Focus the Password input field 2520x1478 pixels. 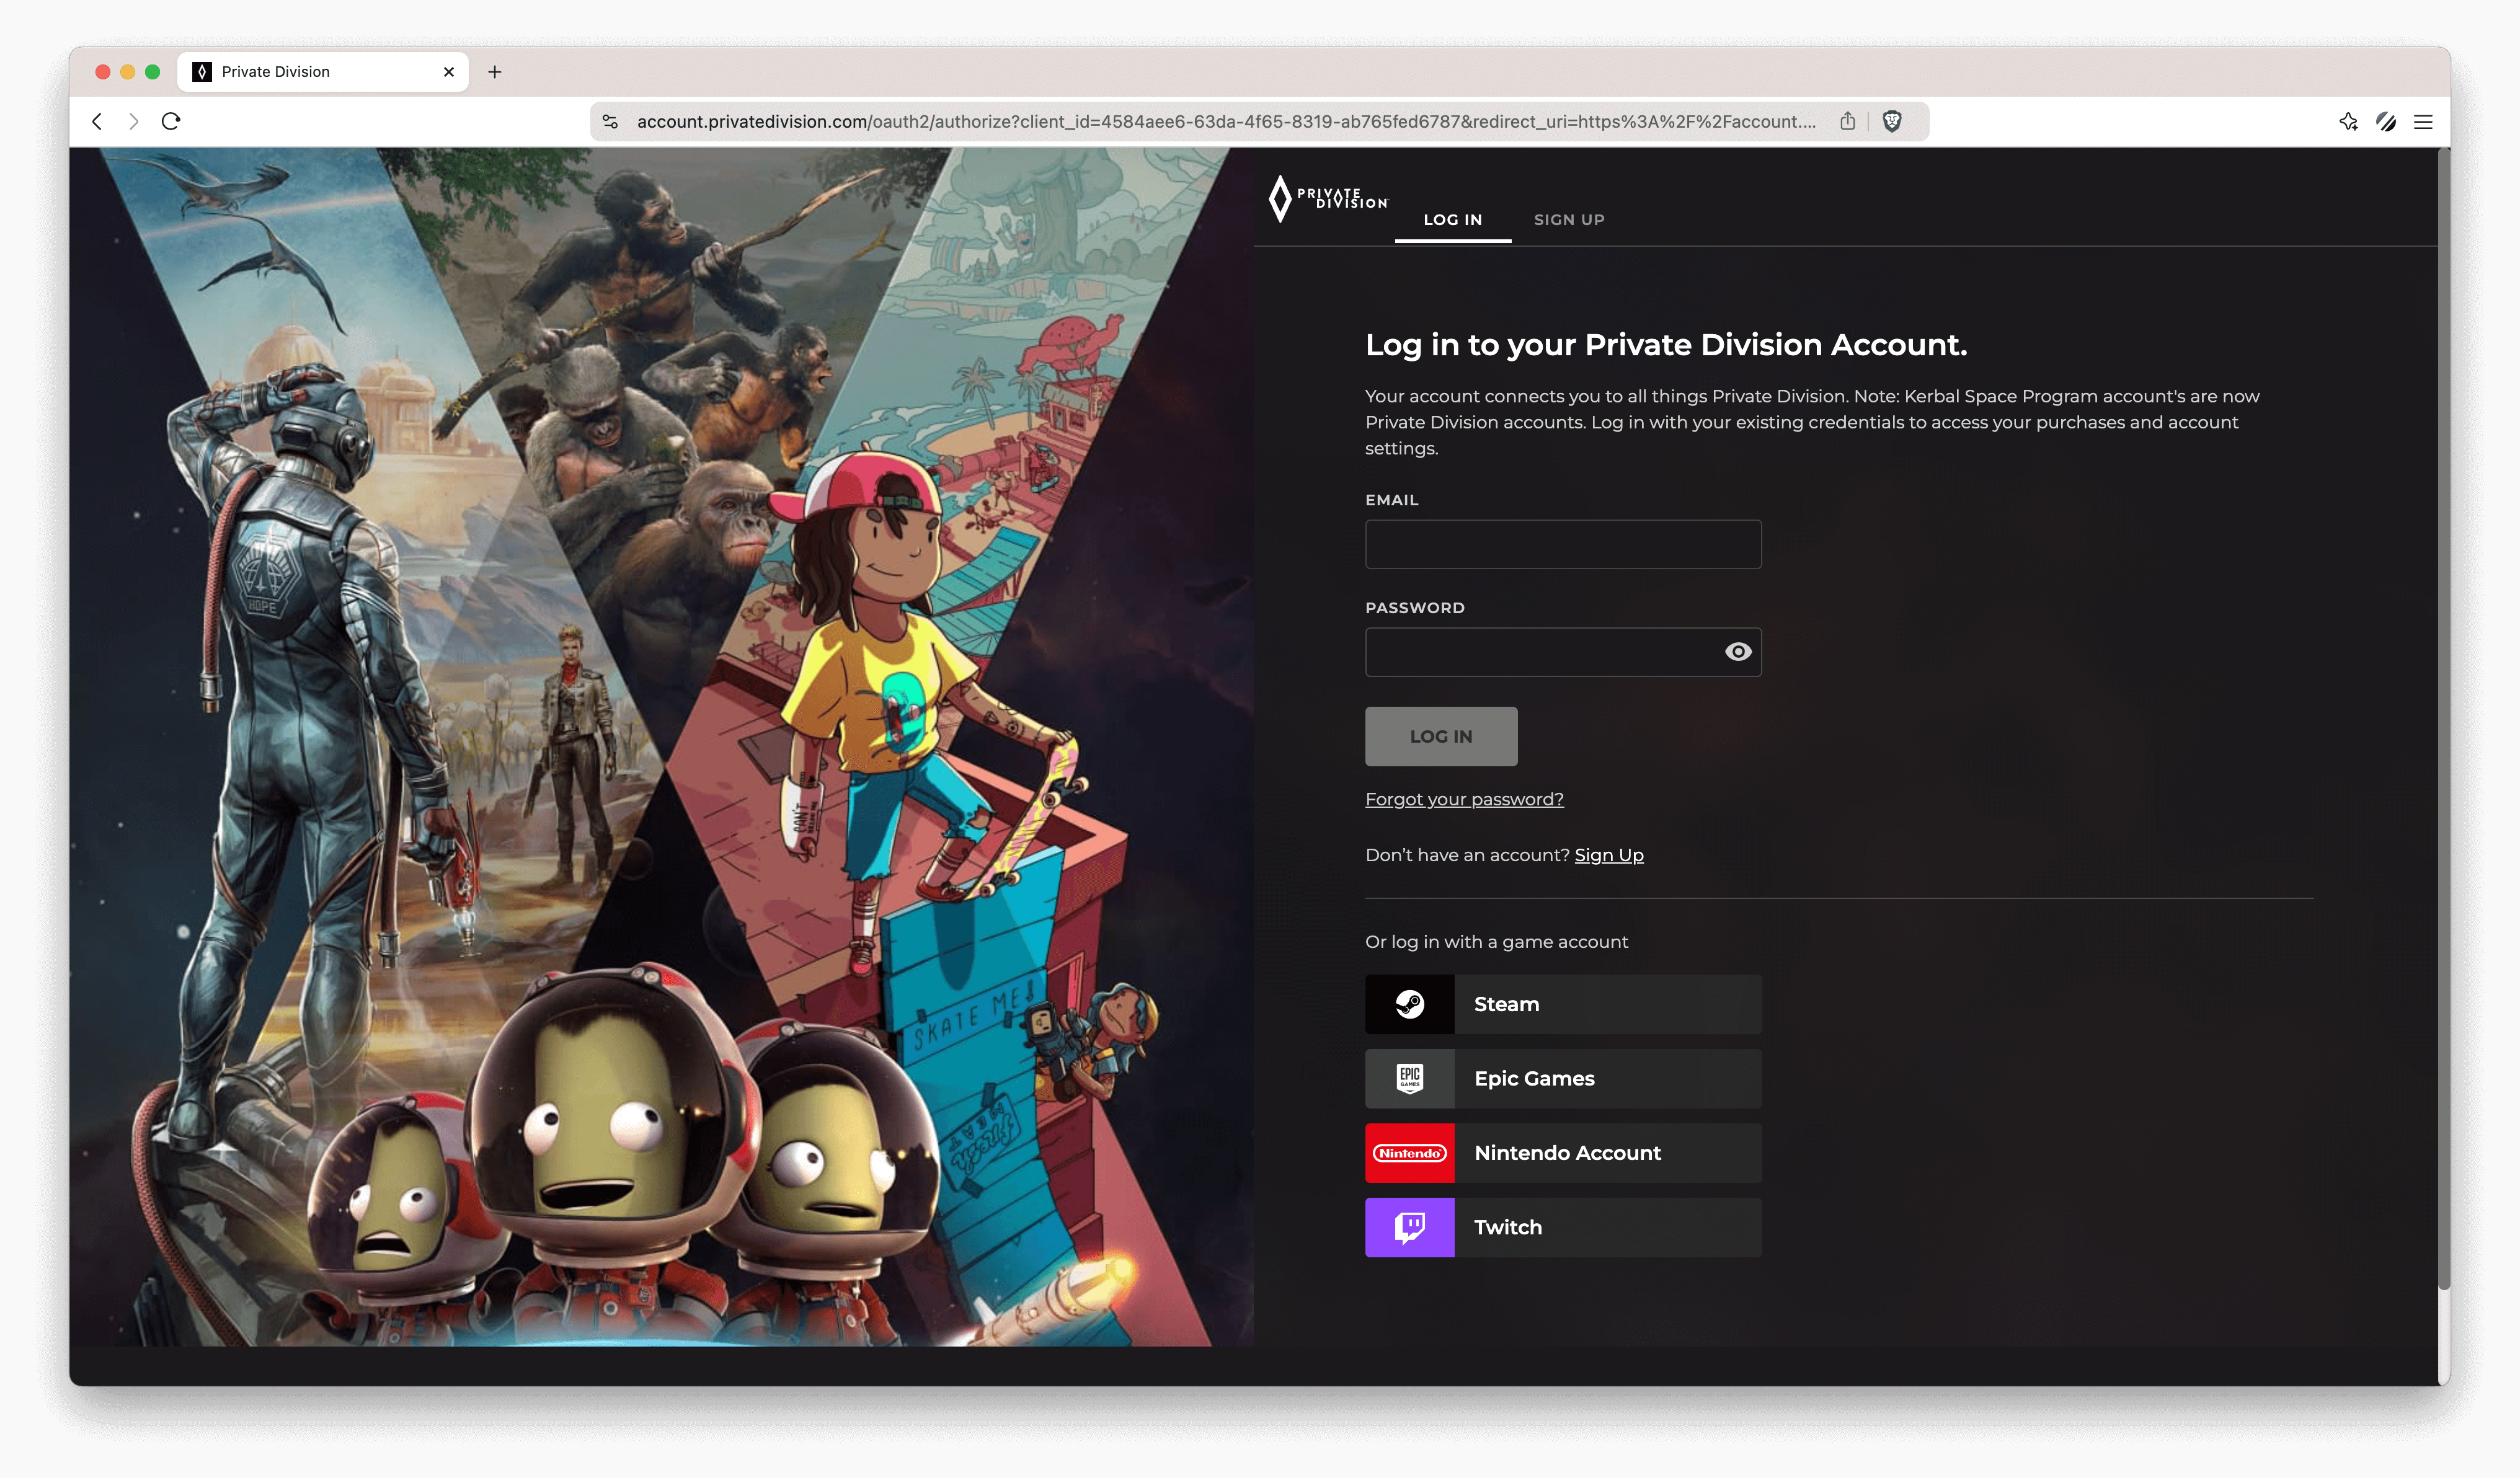(1563, 652)
